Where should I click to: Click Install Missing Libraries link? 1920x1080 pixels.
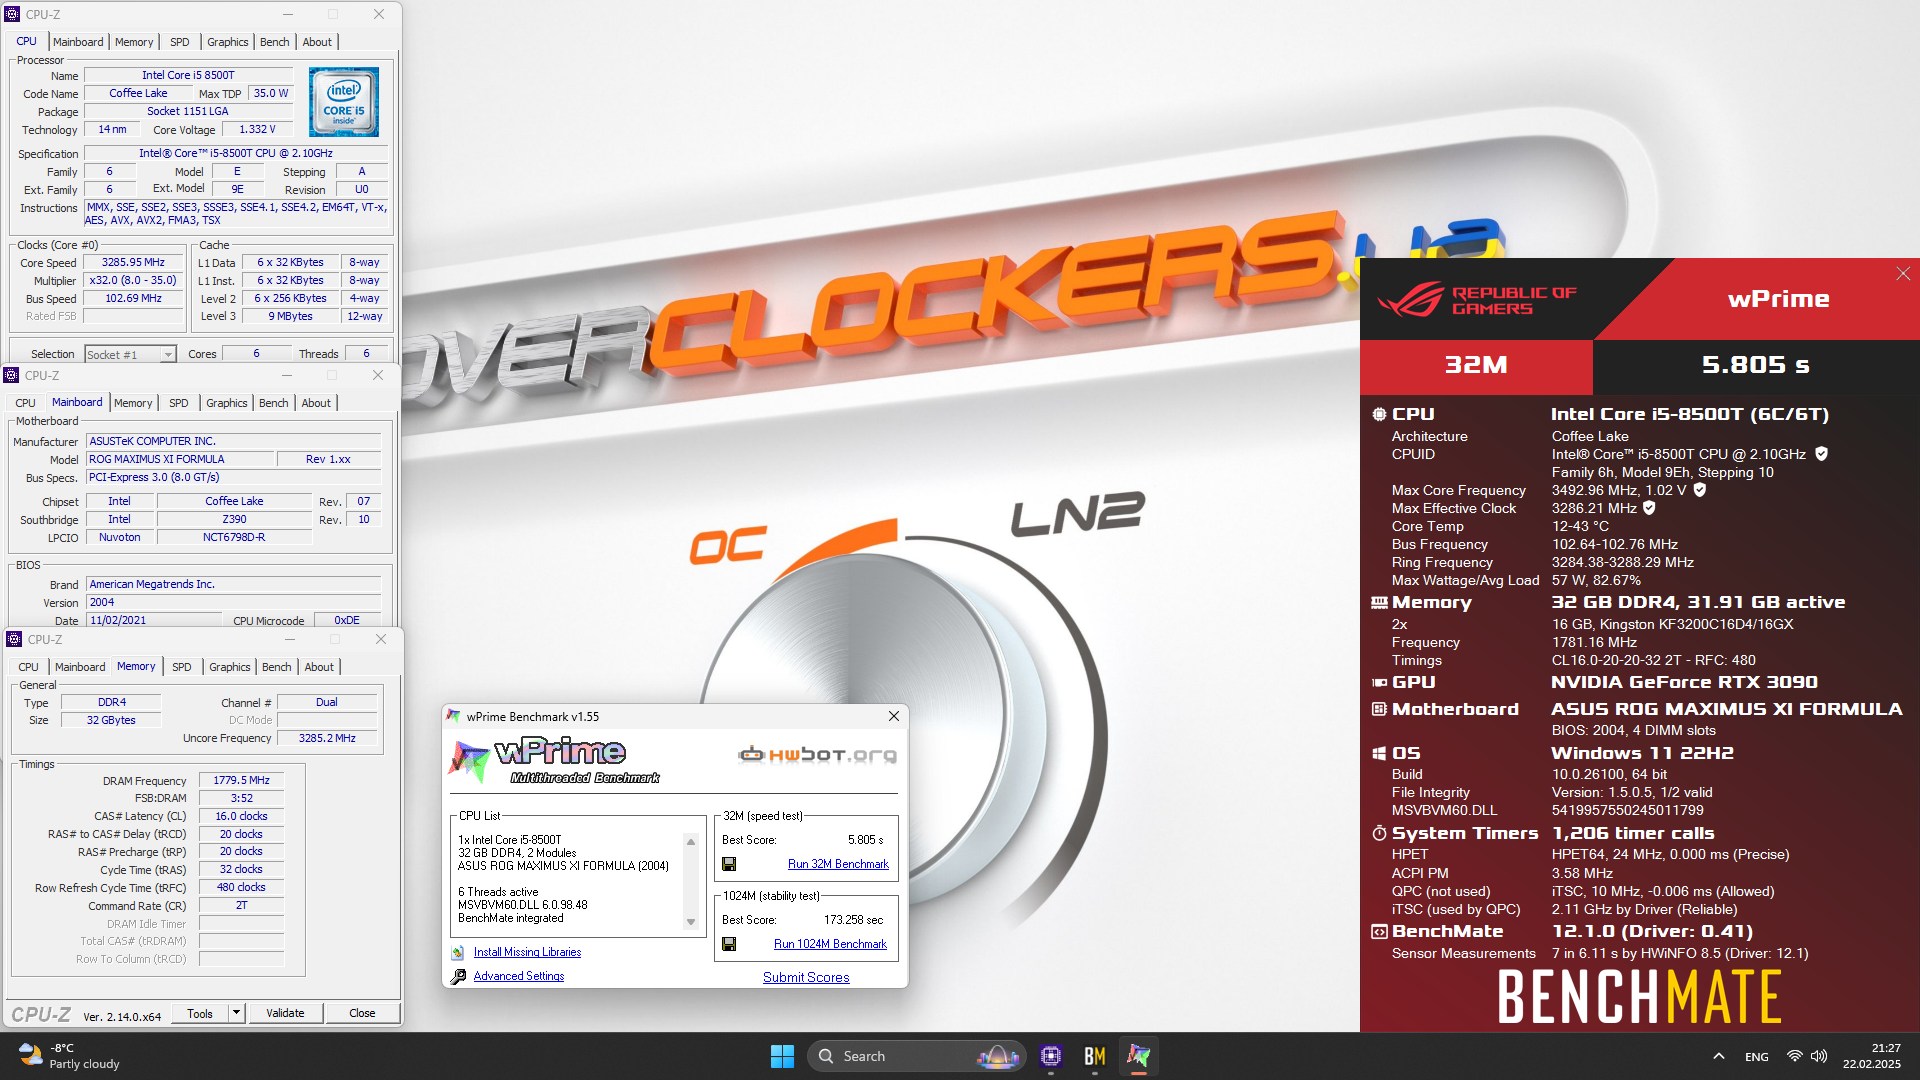pyautogui.click(x=527, y=953)
